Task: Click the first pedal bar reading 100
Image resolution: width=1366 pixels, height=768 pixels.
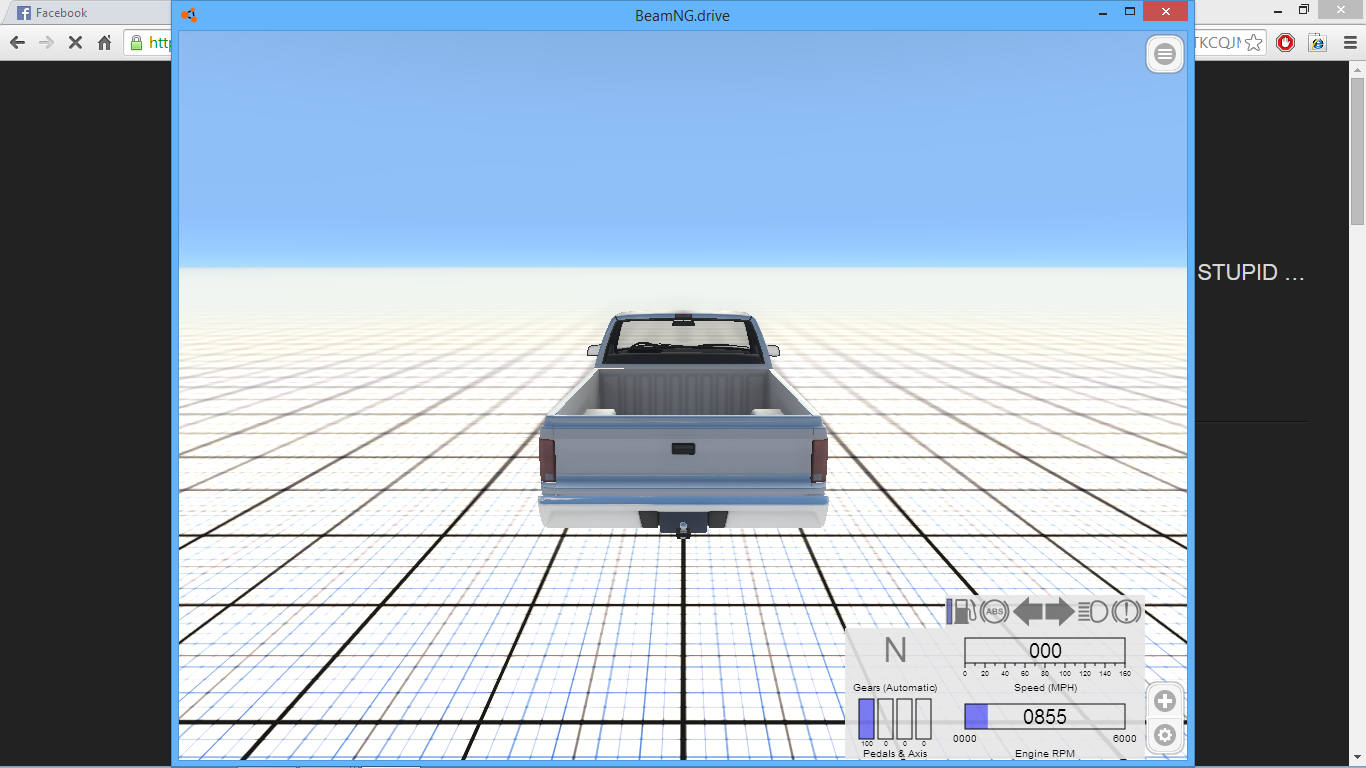Action: [866, 719]
